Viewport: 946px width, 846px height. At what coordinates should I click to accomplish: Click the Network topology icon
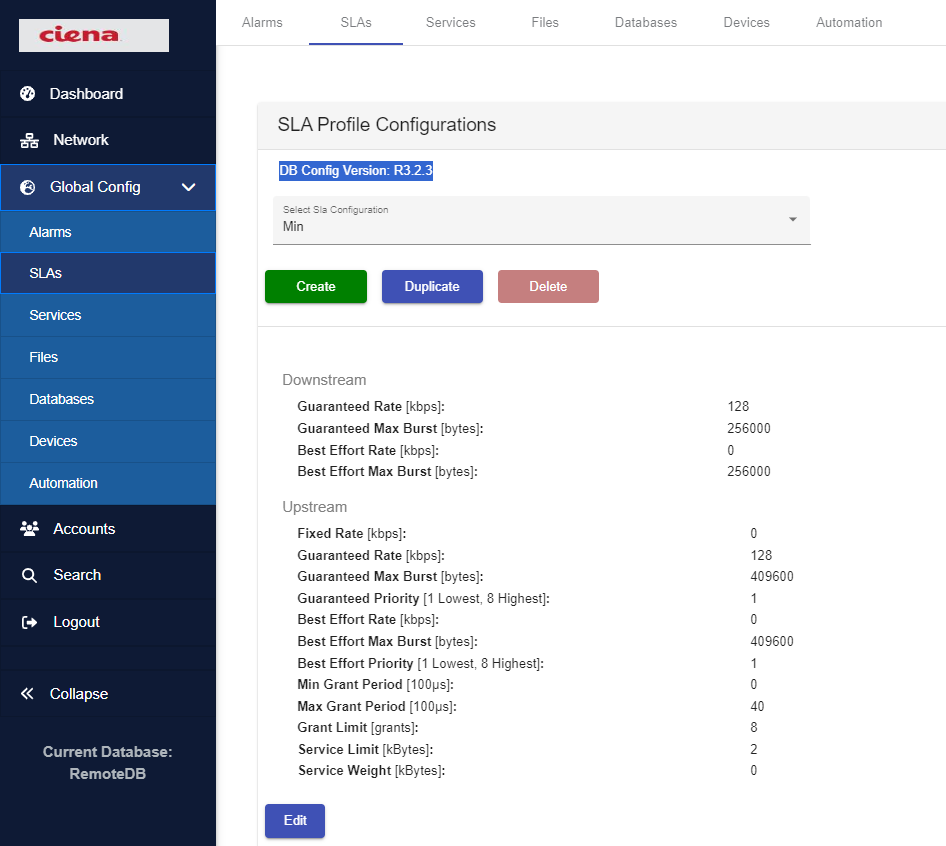tap(29, 140)
